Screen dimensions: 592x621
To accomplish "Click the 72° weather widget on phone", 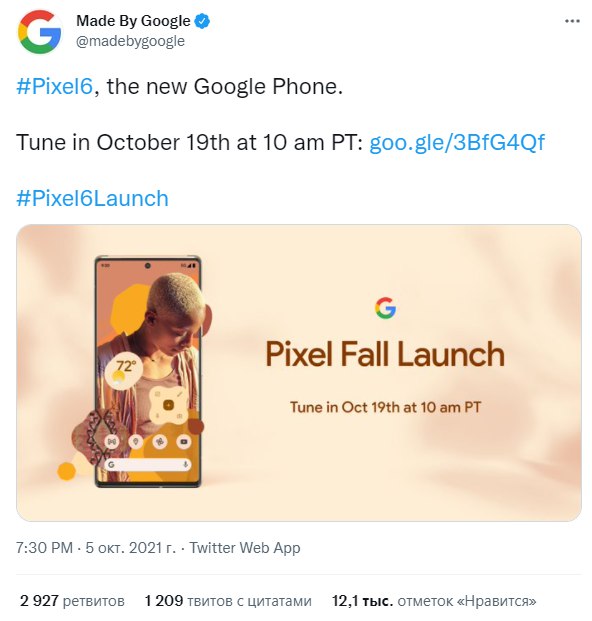I will (x=124, y=371).
